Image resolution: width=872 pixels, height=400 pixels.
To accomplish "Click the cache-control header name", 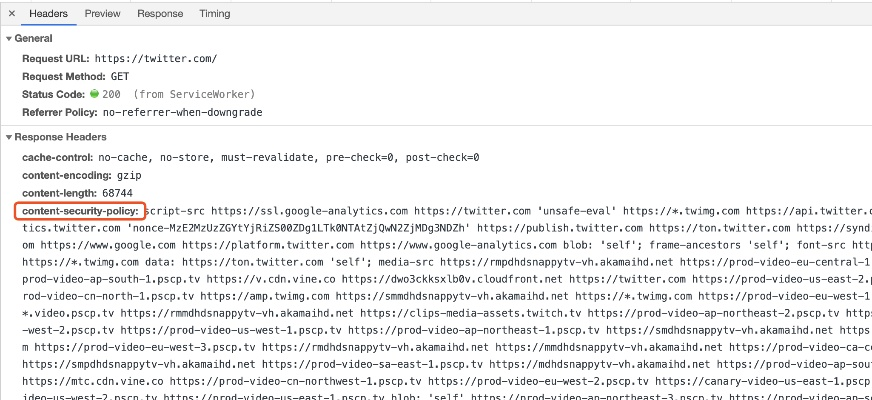I will (x=59, y=157).
